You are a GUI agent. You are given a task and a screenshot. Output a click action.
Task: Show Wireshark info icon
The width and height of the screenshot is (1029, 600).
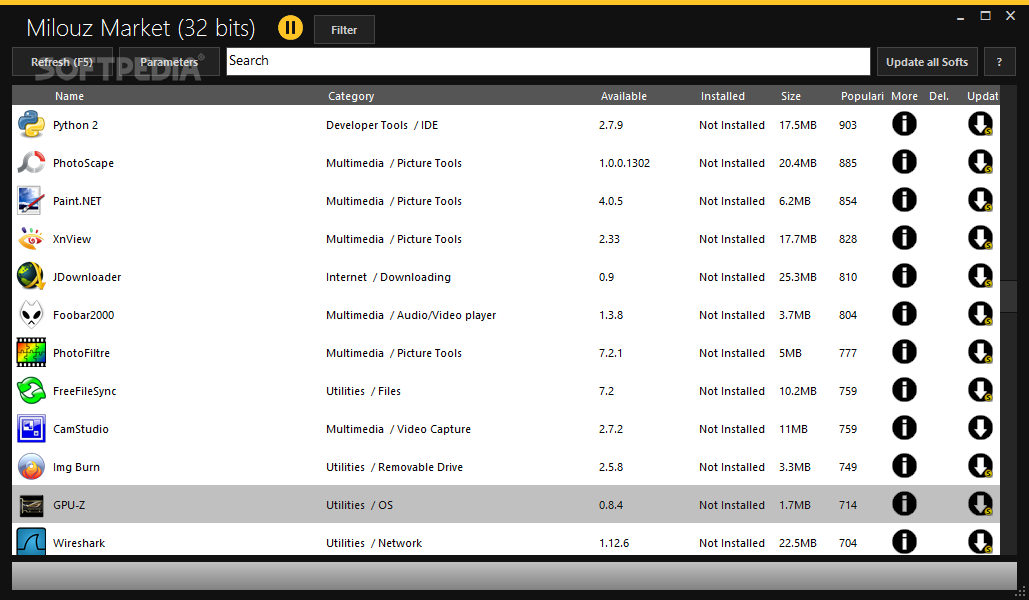pos(904,542)
